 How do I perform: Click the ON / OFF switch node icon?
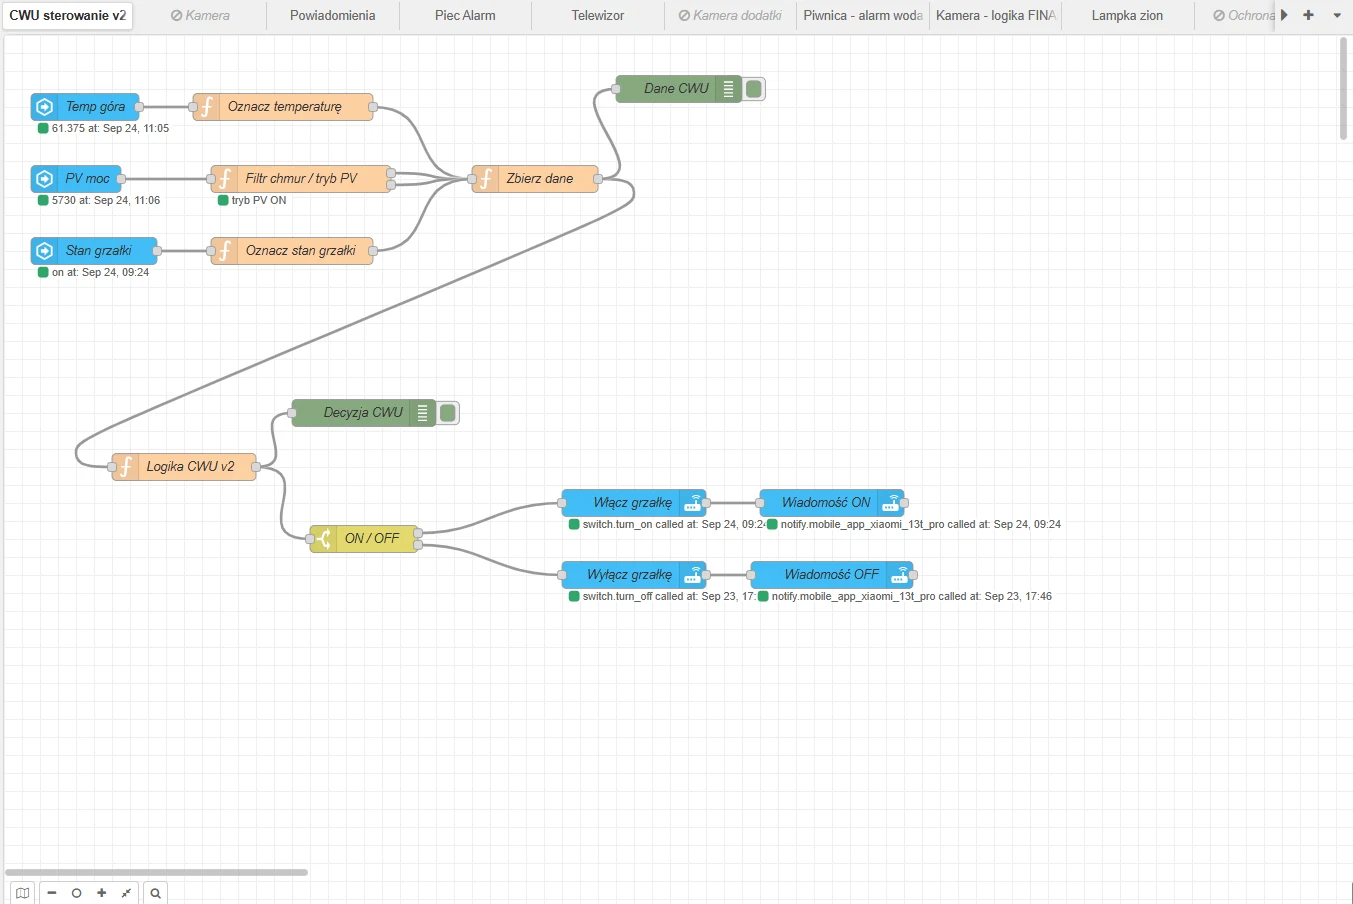323,539
